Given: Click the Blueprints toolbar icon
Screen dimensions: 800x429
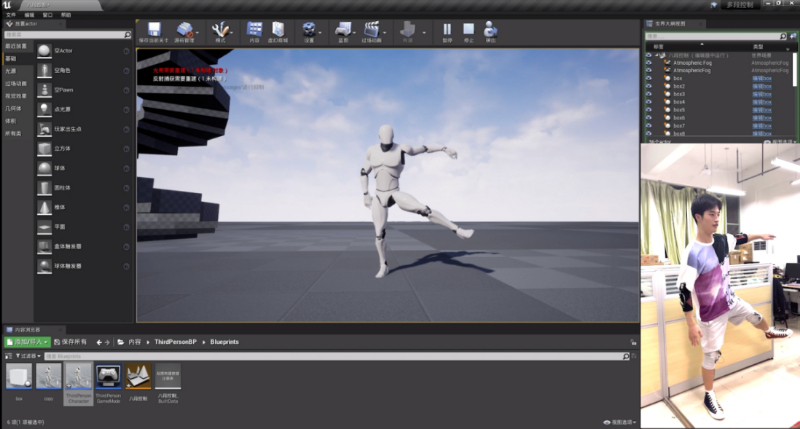Looking at the screenshot, I should click(x=343, y=31).
